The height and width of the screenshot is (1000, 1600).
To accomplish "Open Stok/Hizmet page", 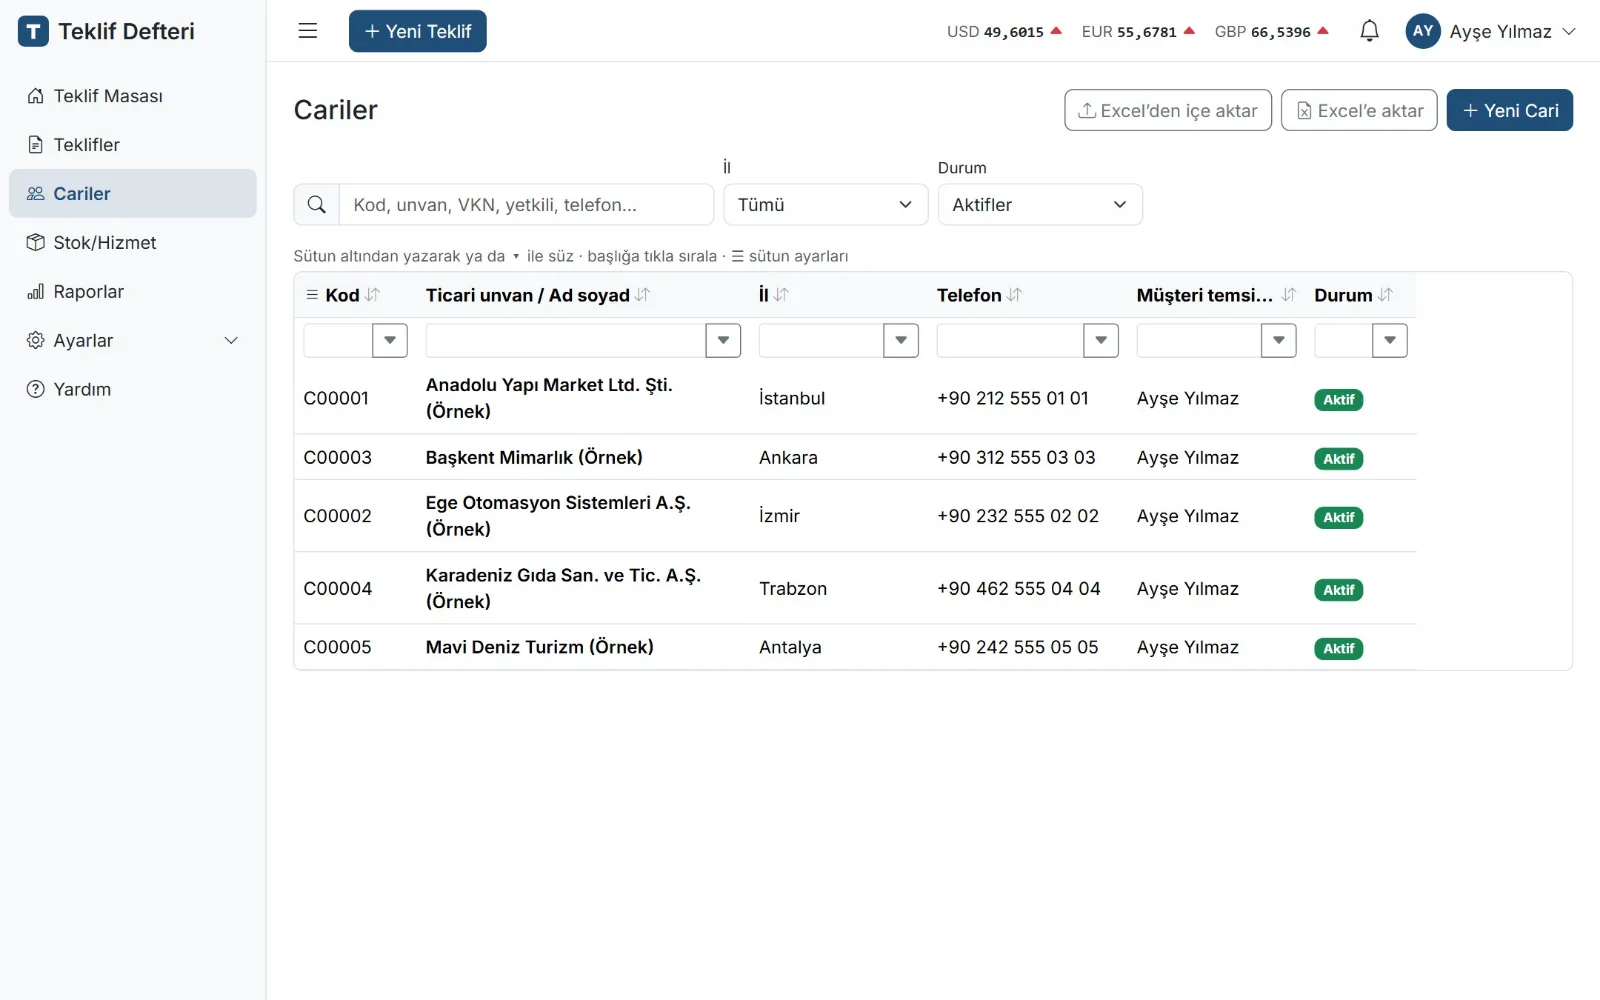I will point(133,243).
